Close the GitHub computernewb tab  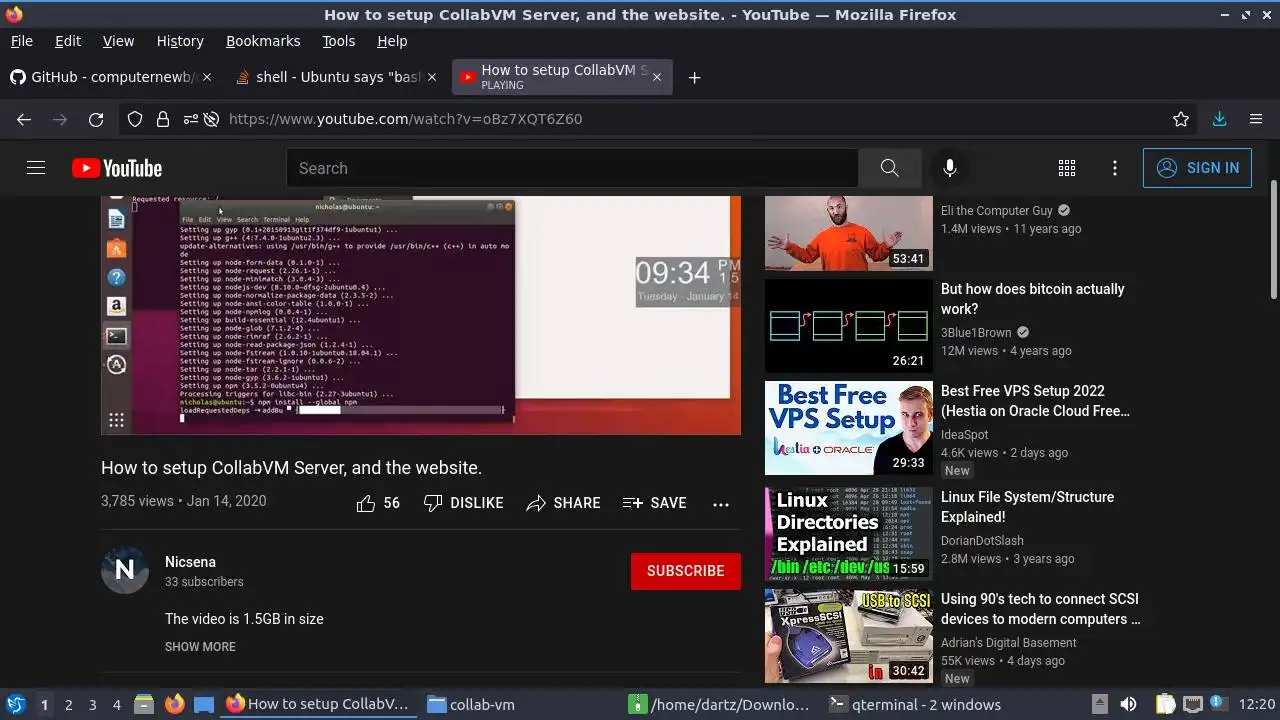pyautogui.click(x=207, y=77)
